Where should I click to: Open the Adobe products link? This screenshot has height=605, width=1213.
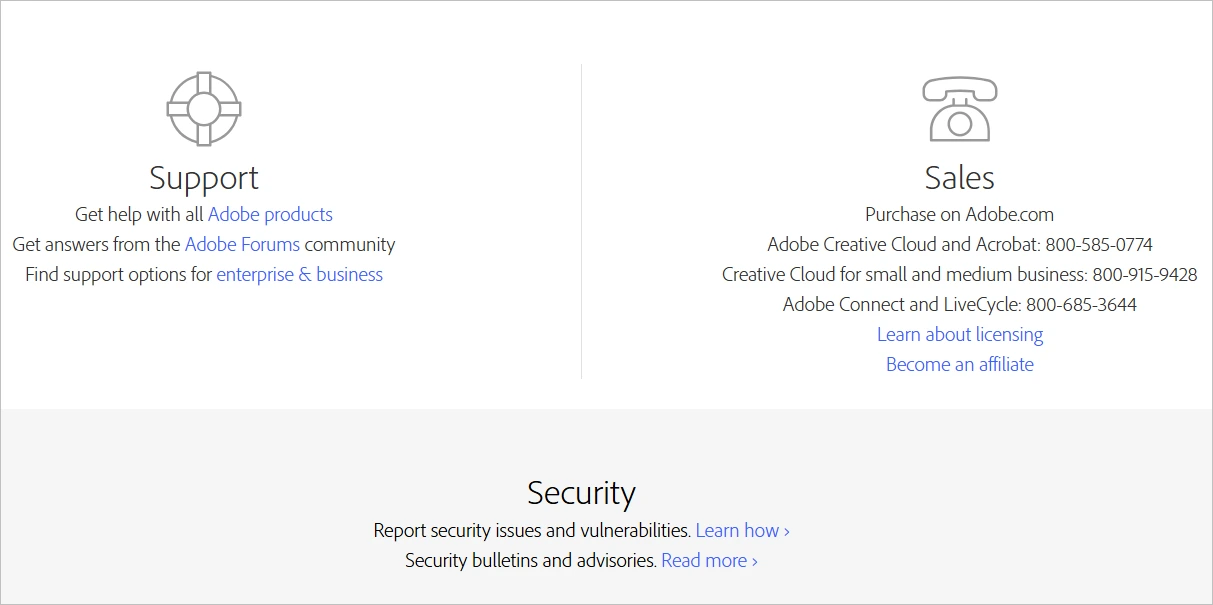tap(270, 214)
